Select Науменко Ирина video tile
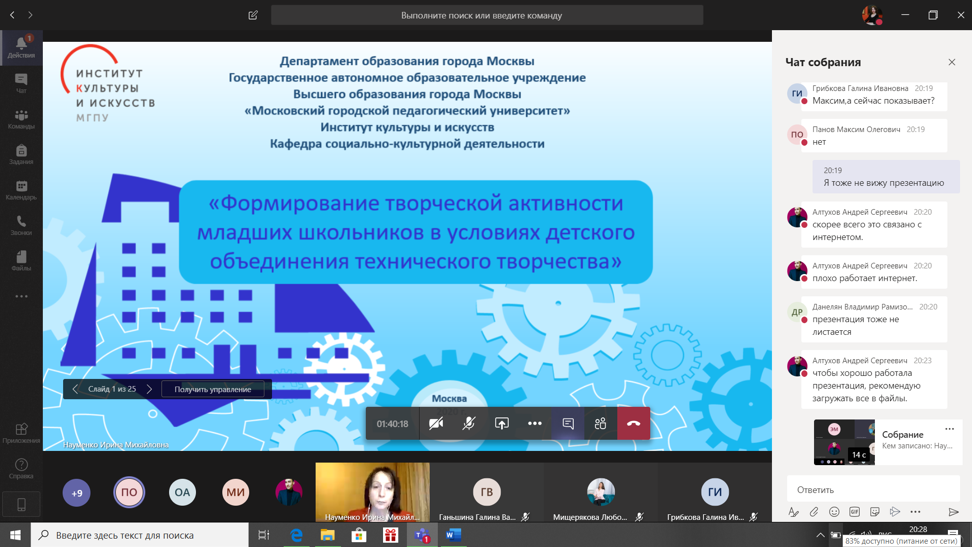The width and height of the screenshot is (972, 547). [372, 492]
